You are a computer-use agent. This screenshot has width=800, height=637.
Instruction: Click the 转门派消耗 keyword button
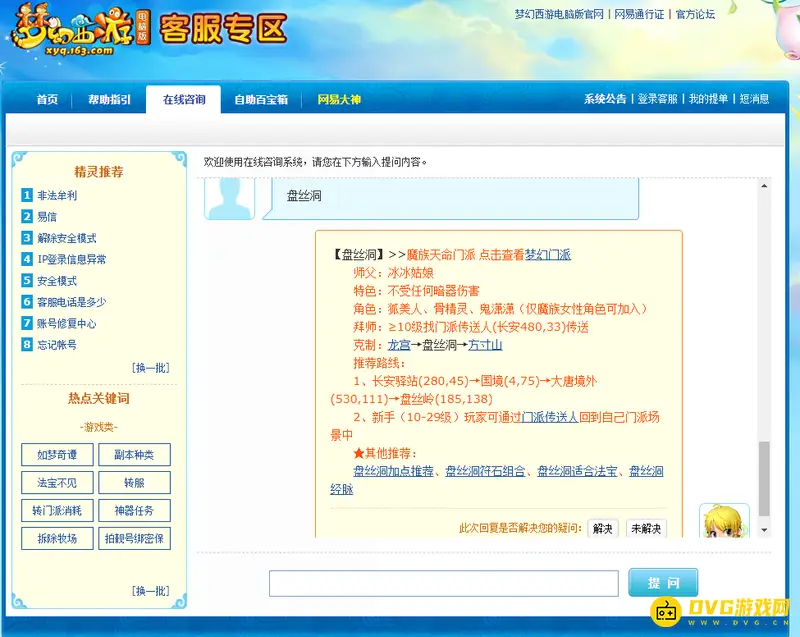coord(57,511)
